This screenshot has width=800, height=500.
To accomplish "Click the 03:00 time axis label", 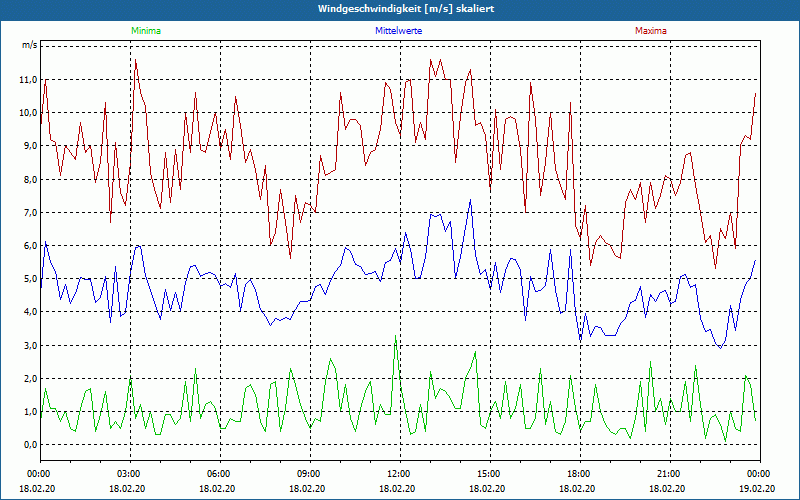I will coord(130,474).
